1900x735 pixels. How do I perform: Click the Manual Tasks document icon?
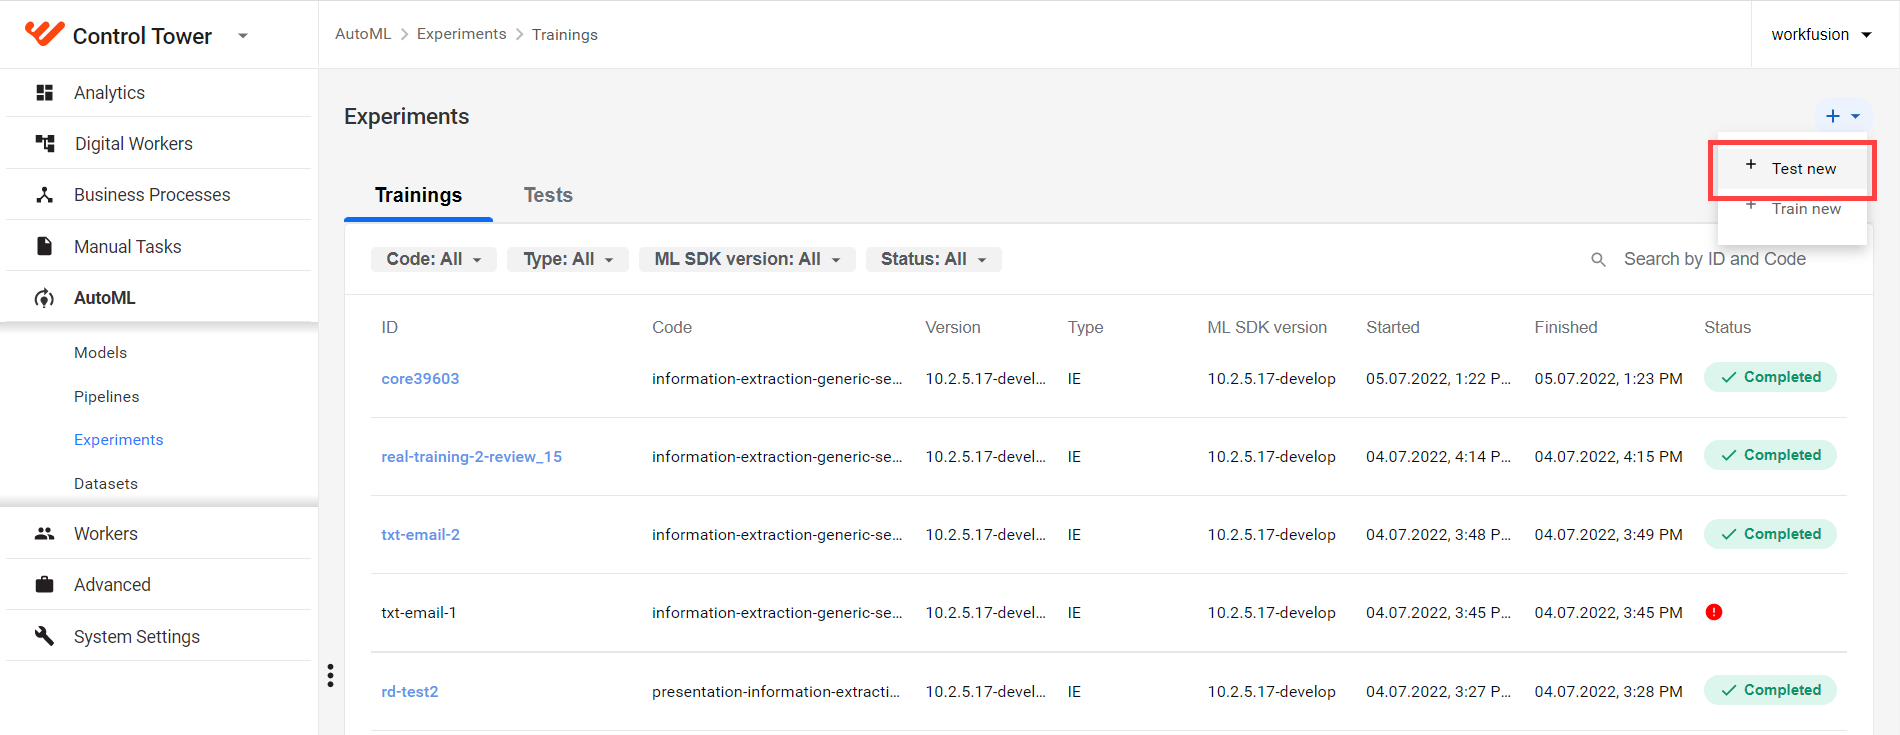44,246
